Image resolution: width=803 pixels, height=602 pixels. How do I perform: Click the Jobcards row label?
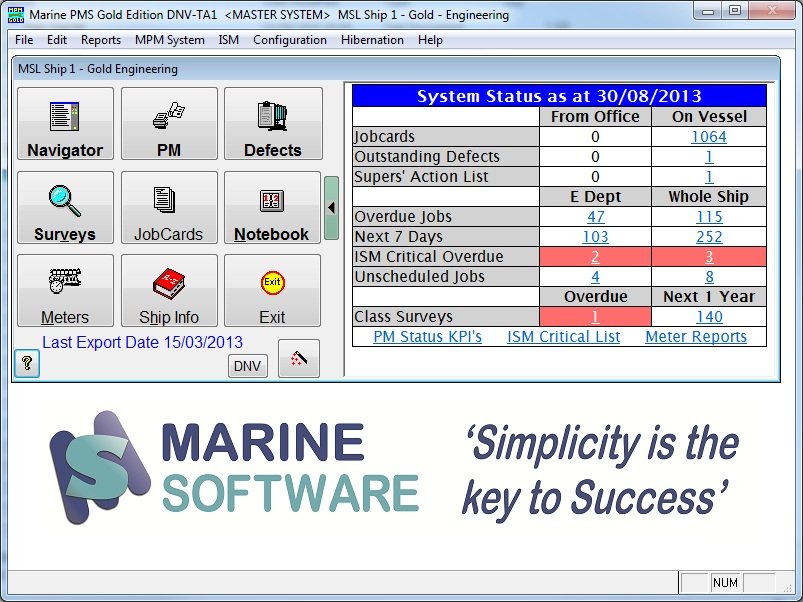click(446, 137)
